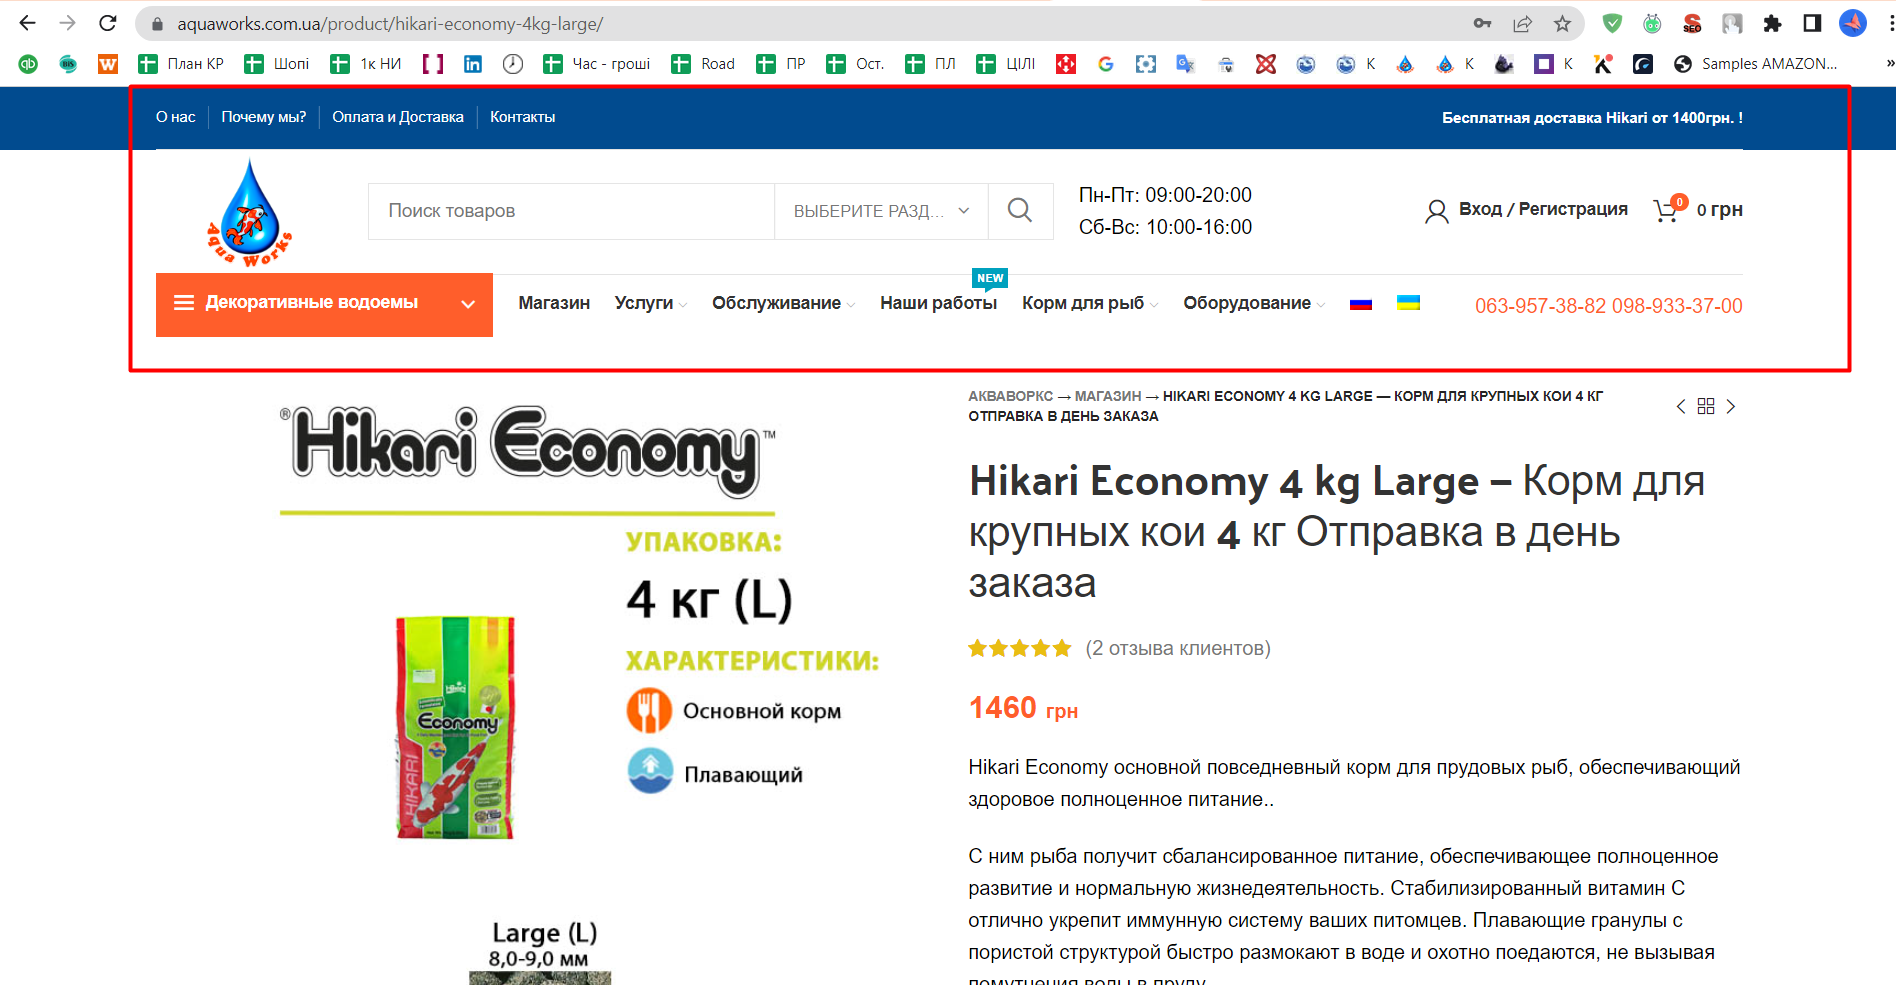Switch site language with the Russian flag

1361,303
